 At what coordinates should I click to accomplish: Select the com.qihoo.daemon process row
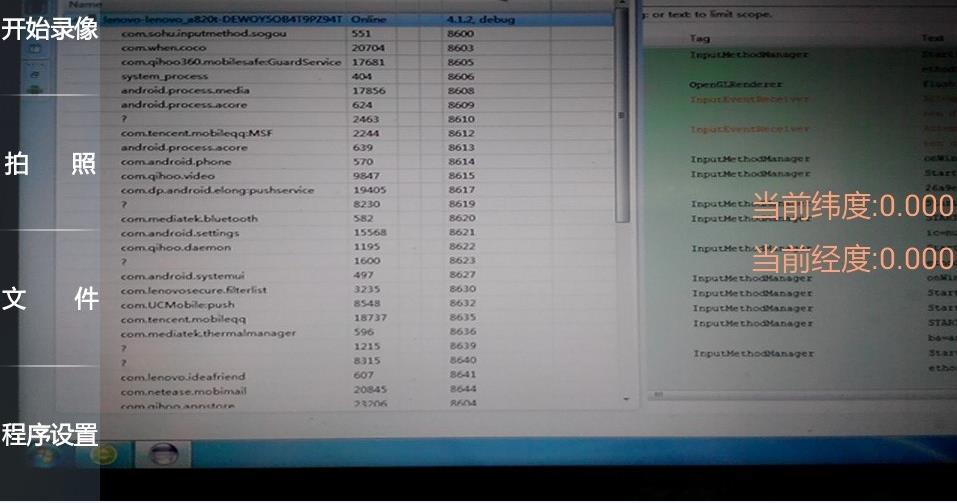coord(357,247)
